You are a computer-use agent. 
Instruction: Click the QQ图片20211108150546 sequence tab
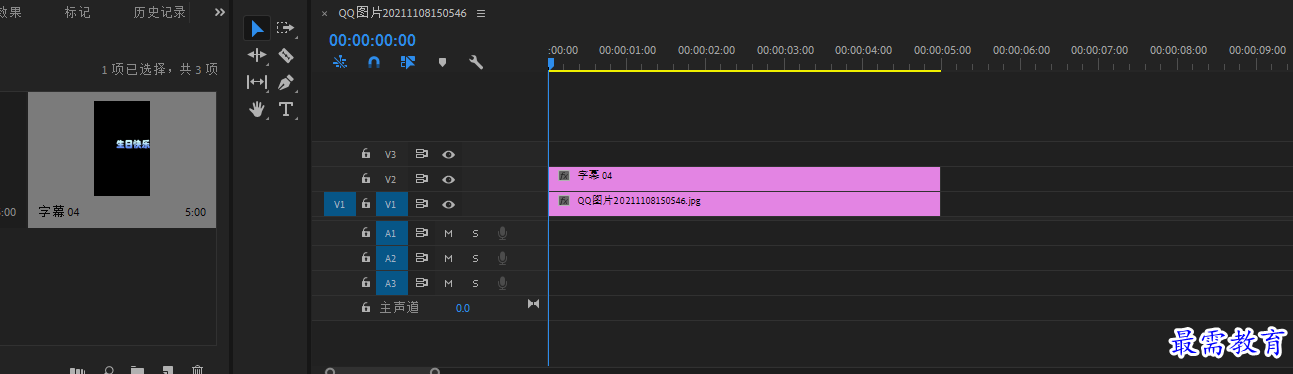pyautogui.click(x=403, y=13)
